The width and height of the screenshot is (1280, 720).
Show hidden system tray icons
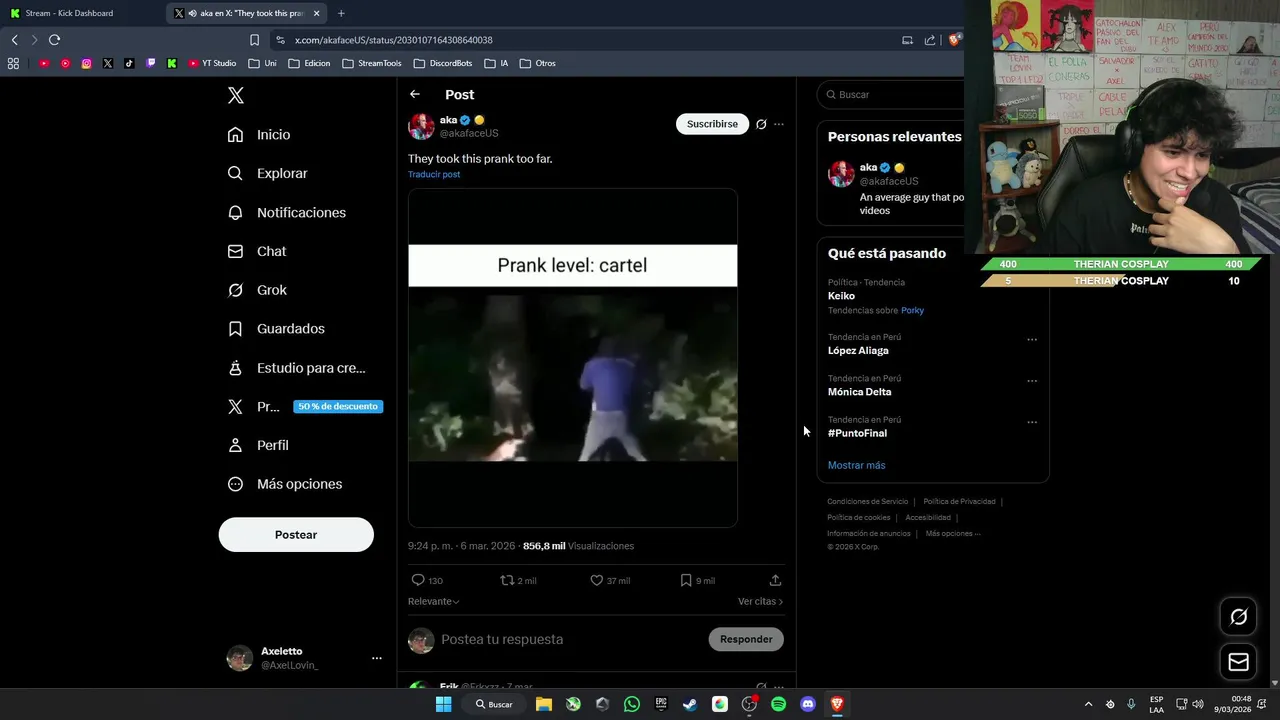1088,704
